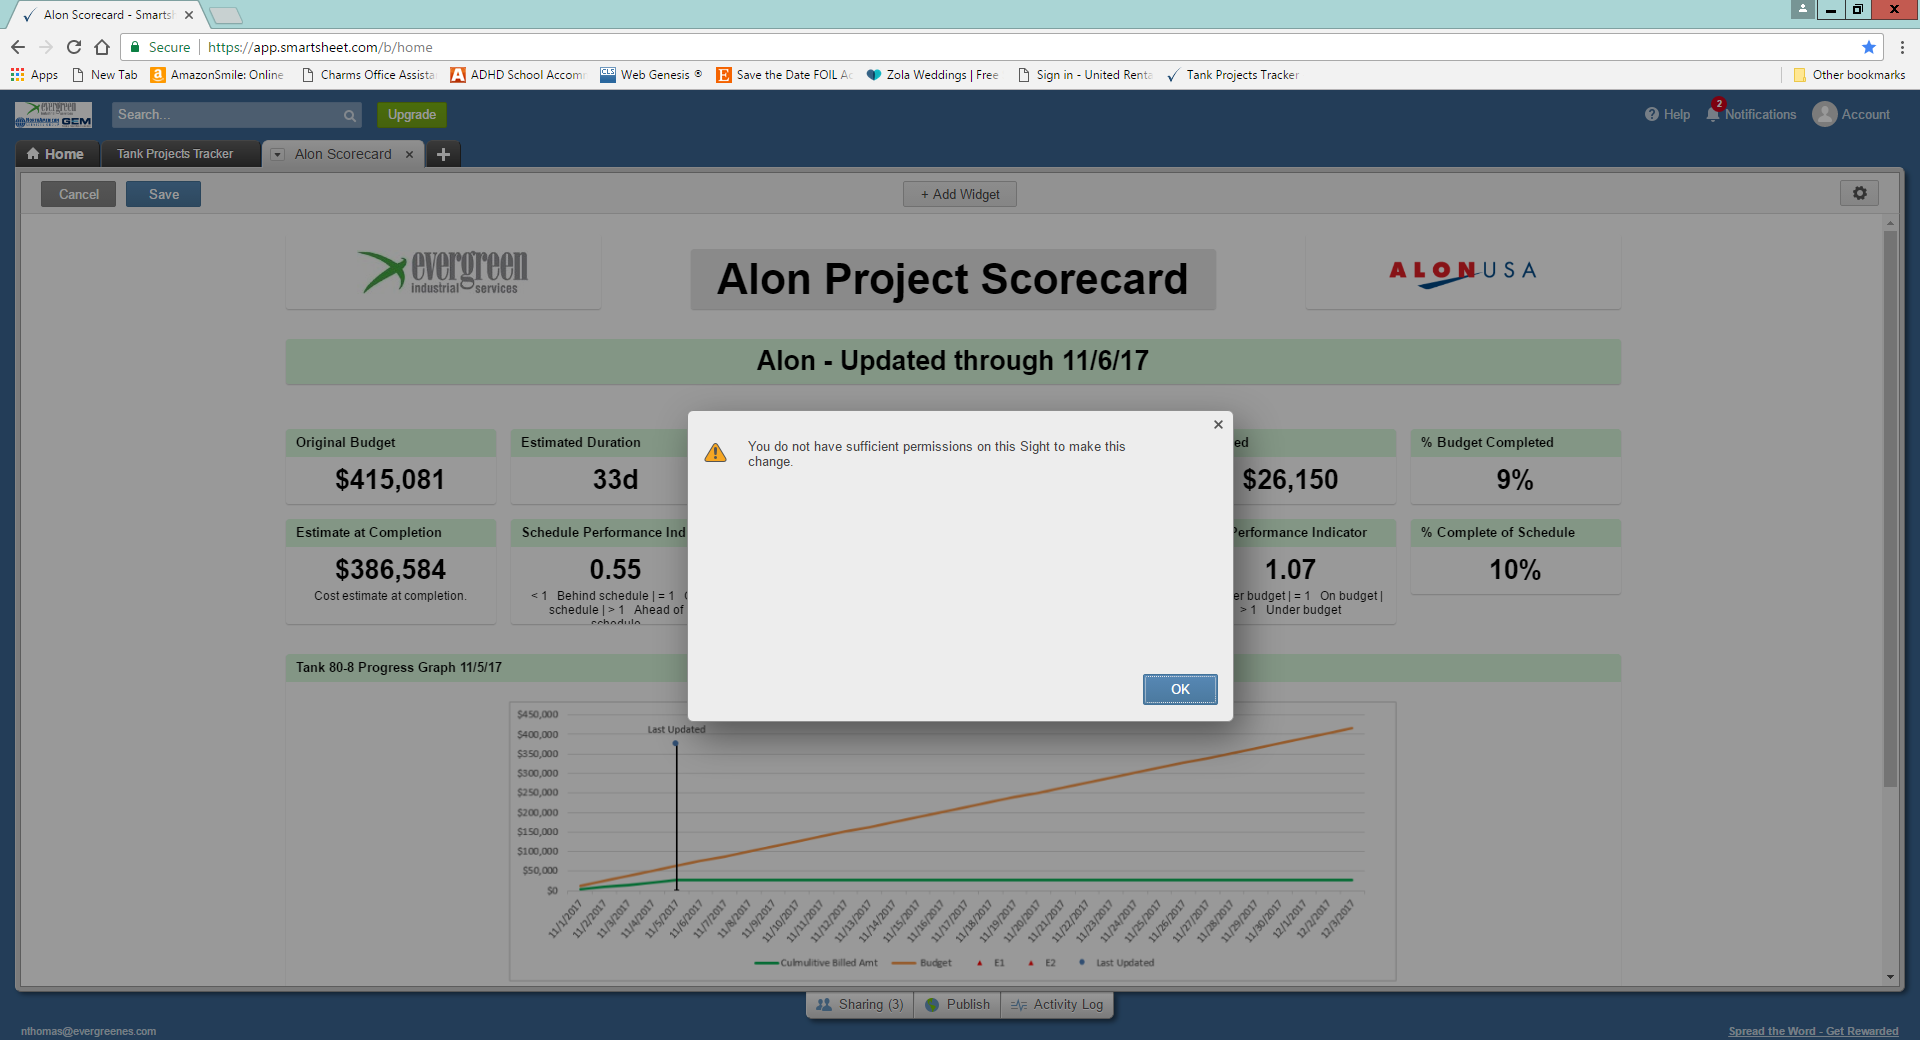Viewport: 1920px width, 1040px height.
Task: Click Original Budget value $415,081
Action: click(390, 480)
